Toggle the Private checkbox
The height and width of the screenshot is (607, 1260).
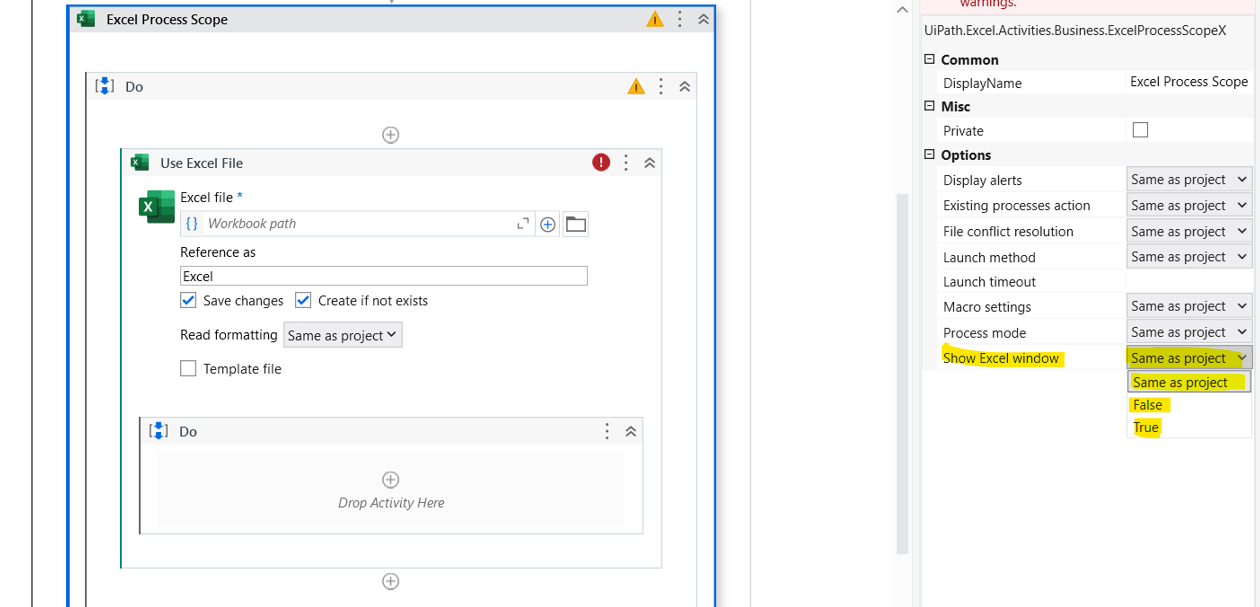pos(1140,130)
